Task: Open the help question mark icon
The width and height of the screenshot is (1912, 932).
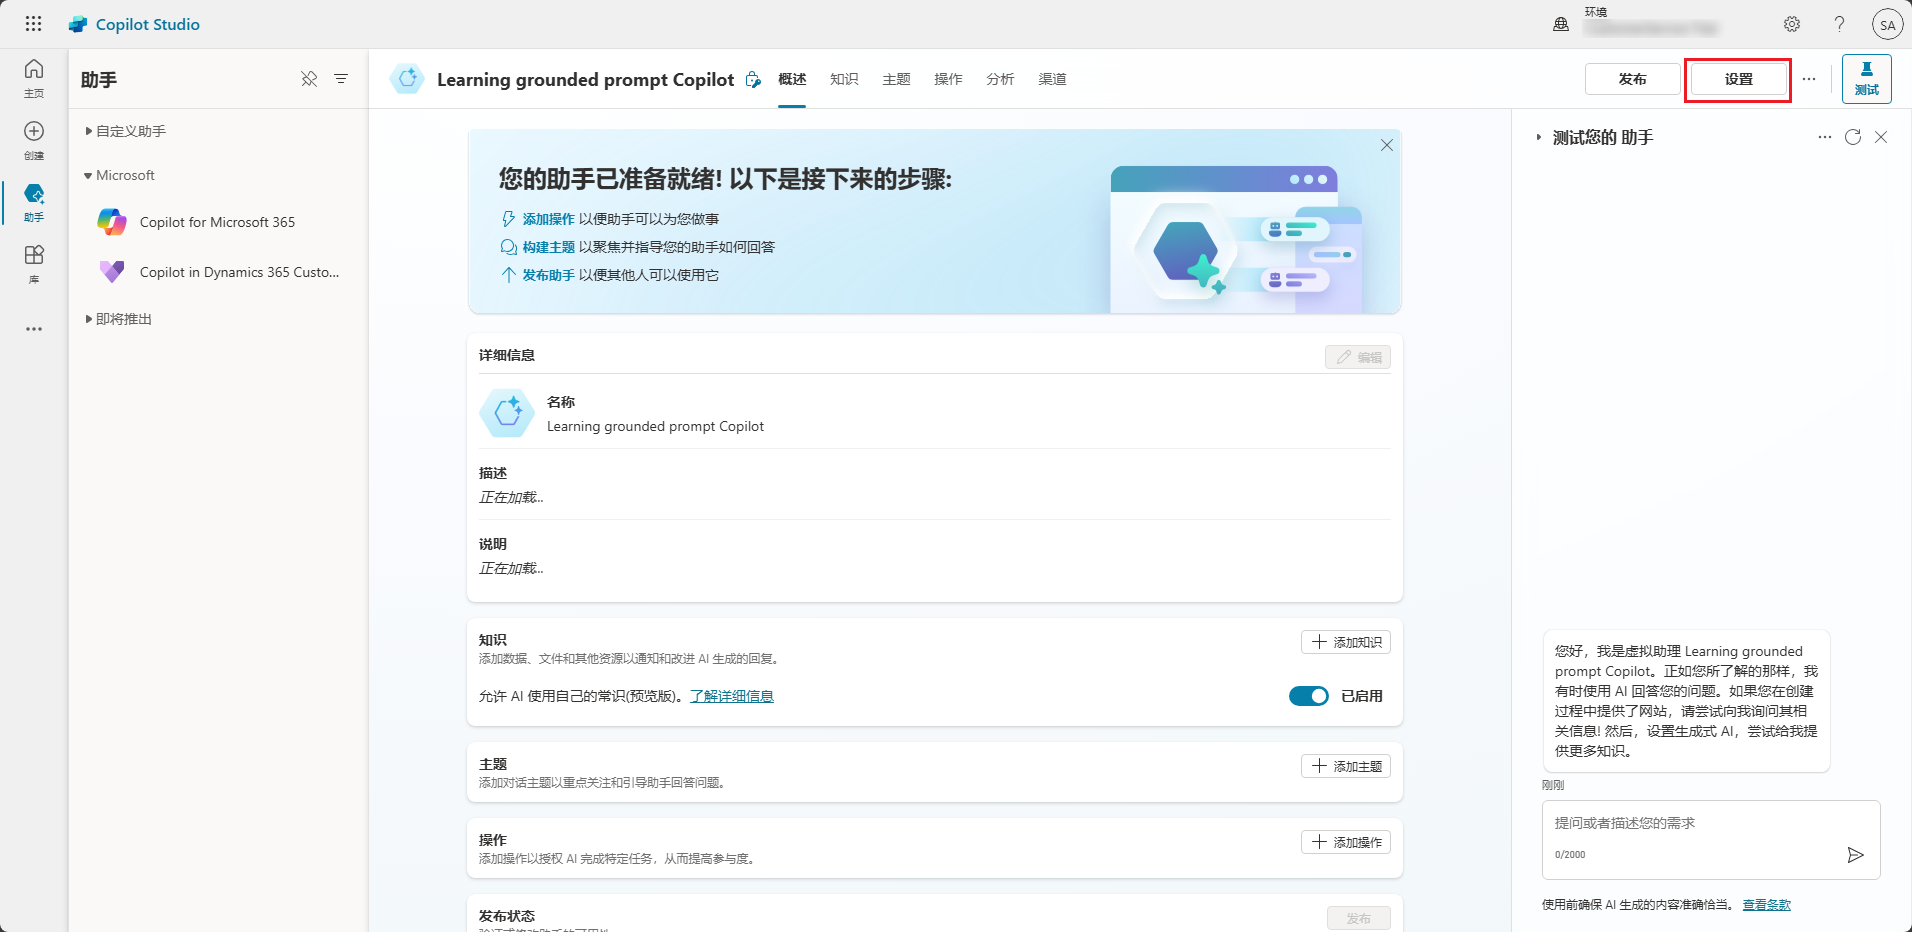Action: click(x=1839, y=24)
